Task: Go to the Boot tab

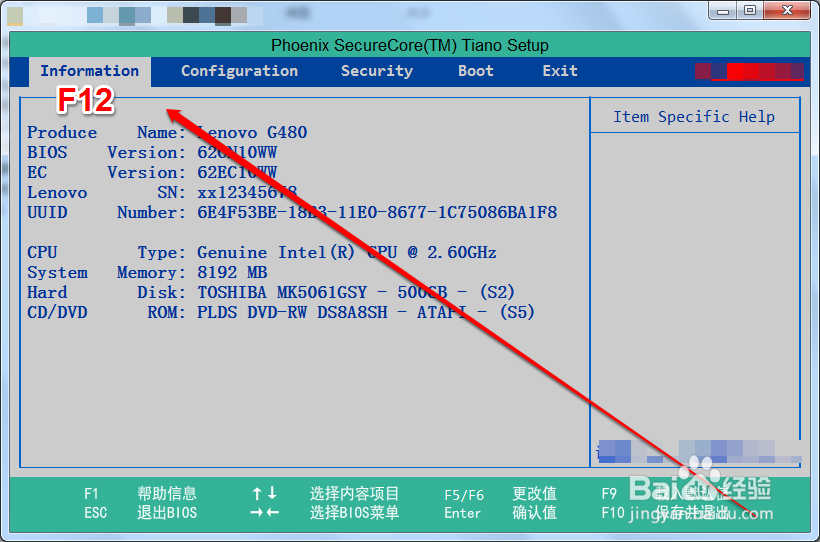Action: point(476,71)
